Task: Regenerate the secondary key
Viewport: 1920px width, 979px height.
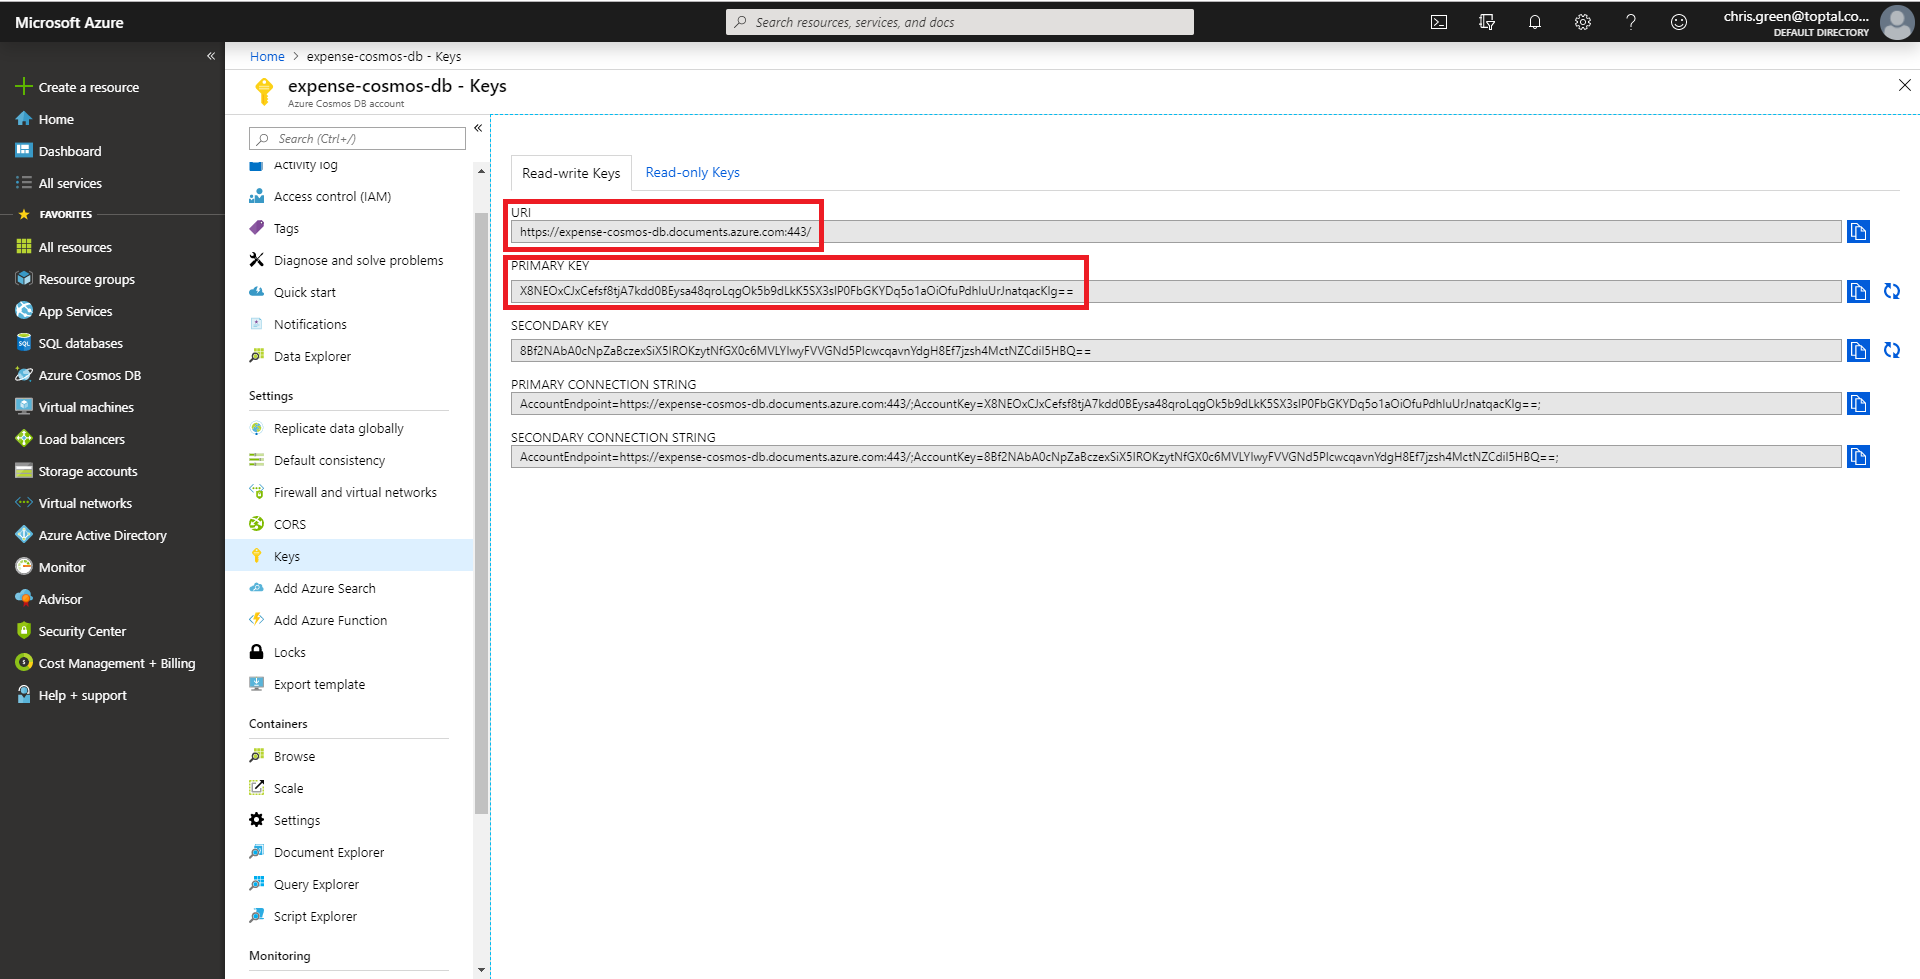Action: coord(1891,350)
